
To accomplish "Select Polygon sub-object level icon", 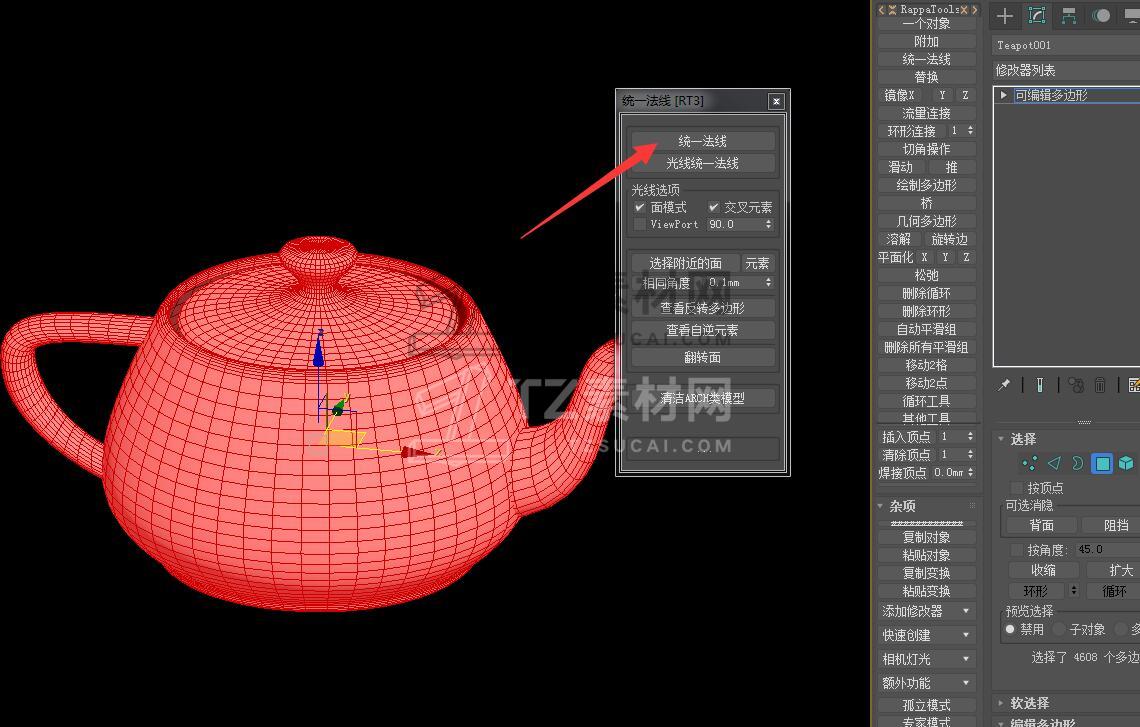I will pos(1102,463).
